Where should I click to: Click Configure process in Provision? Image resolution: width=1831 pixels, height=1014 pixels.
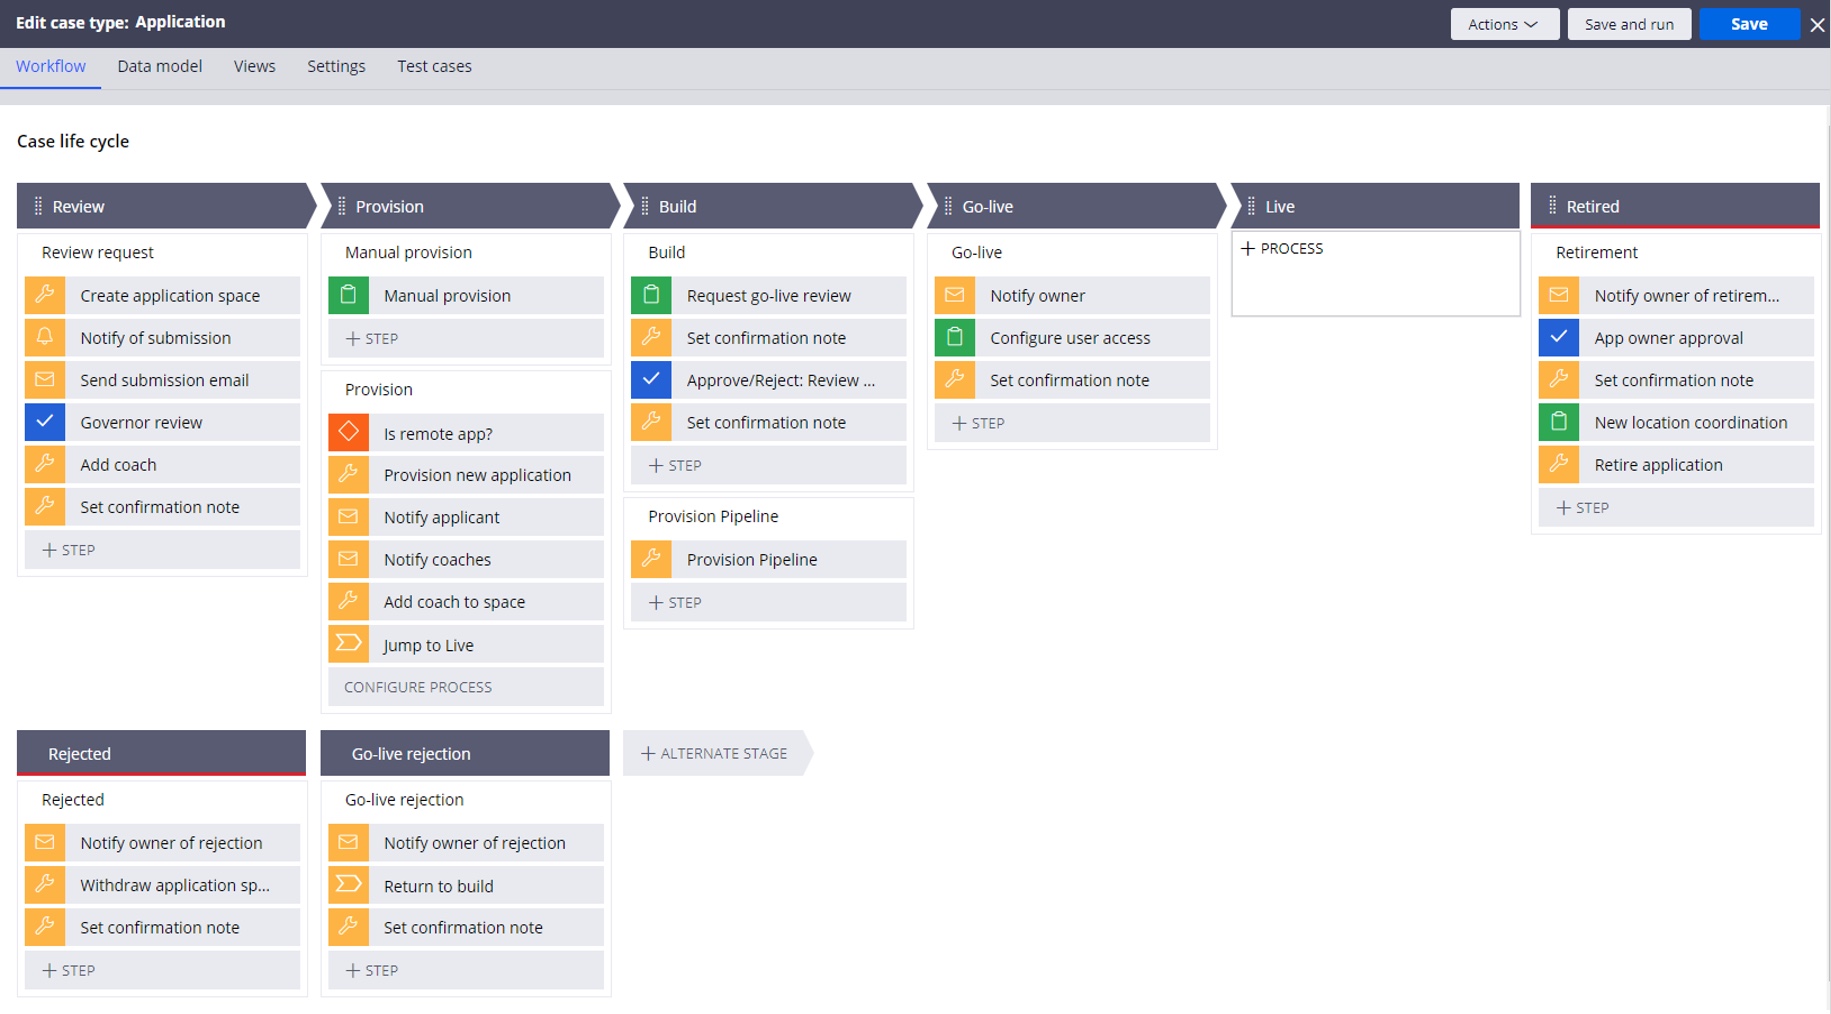pos(466,687)
